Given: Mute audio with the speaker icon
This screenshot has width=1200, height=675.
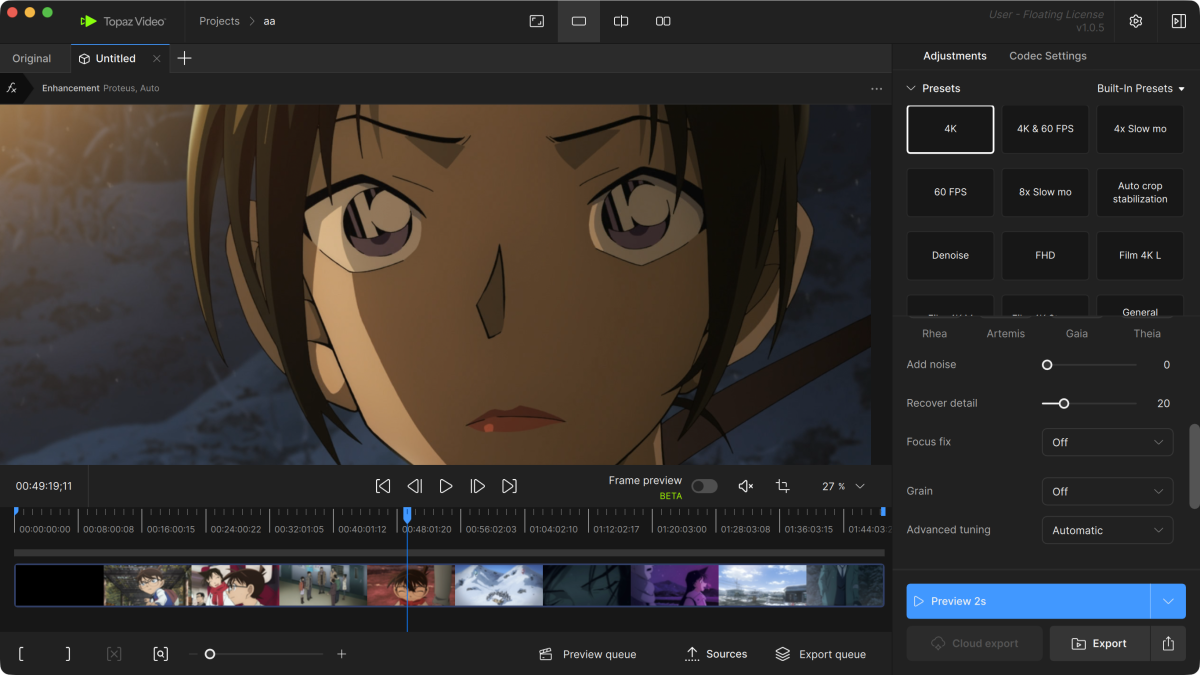Looking at the screenshot, I should click(x=745, y=486).
